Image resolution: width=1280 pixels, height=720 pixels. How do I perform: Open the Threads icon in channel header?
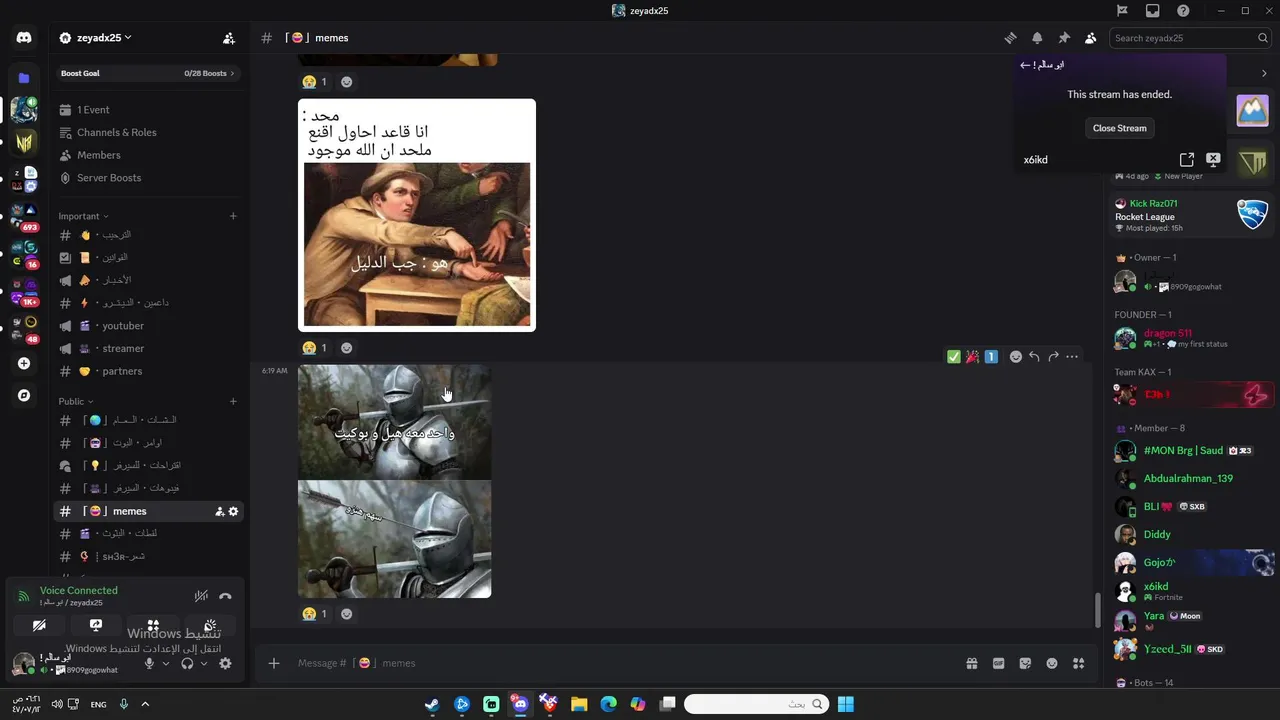pyautogui.click(x=1010, y=38)
